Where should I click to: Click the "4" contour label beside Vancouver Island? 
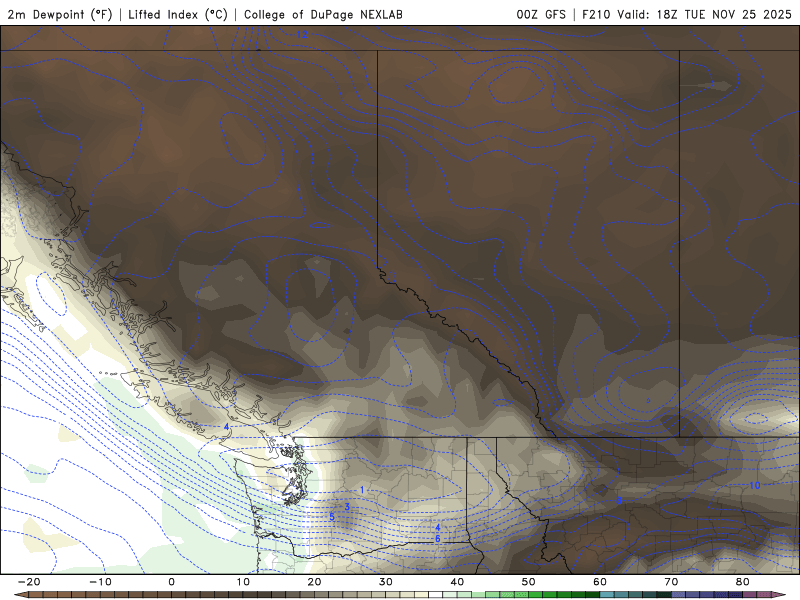(x=226, y=427)
